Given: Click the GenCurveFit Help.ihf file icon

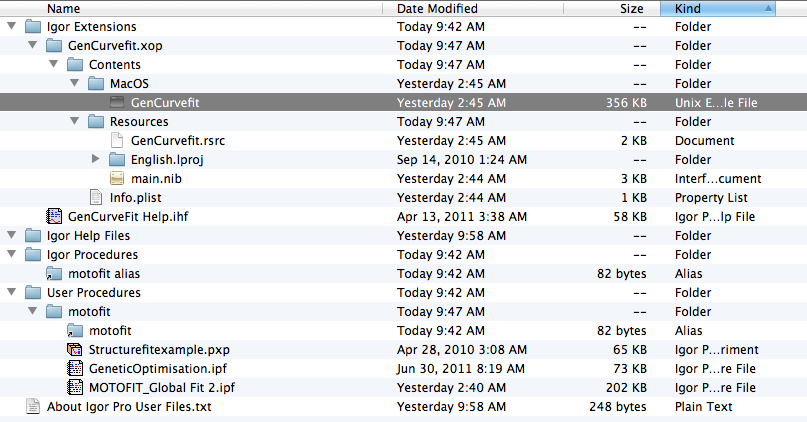Looking at the screenshot, I should pyautogui.click(x=54, y=216).
